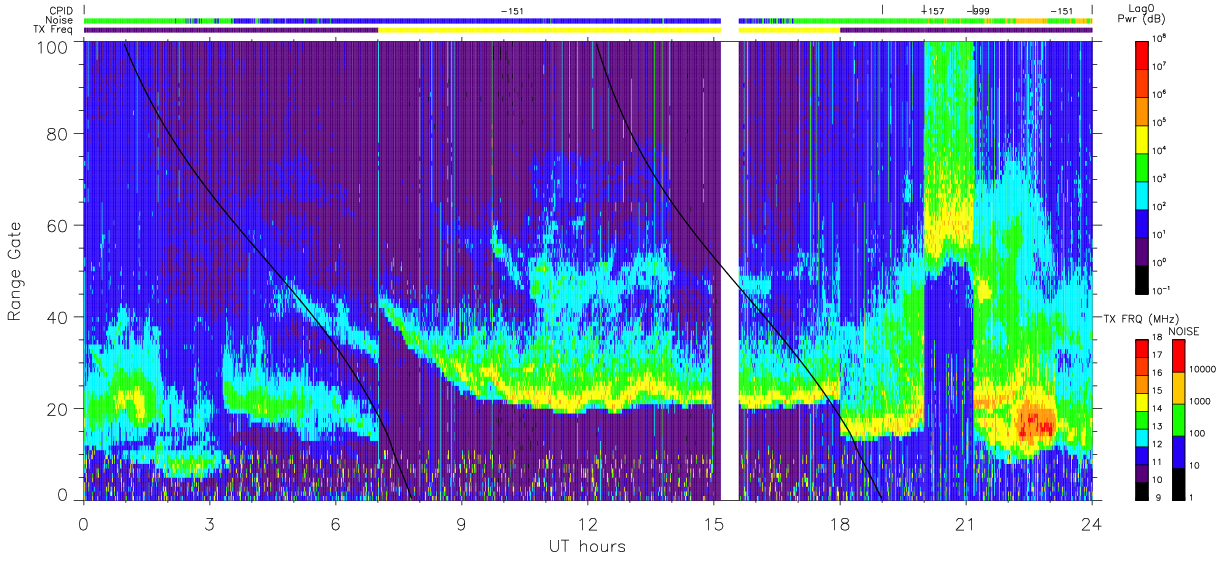Select the 'Noise' row label above plot
The height and width of the screenshot is (567, 1228).
point(59,20)
